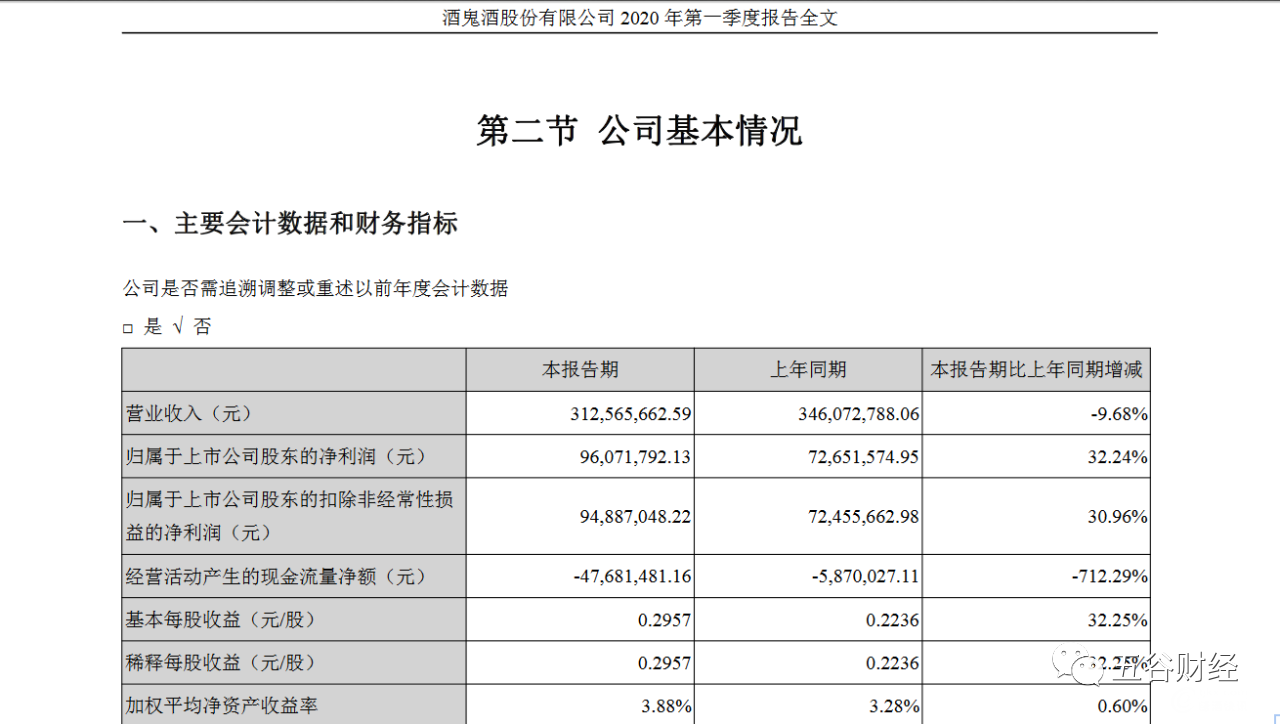Click the -712.29% cash flow change cell
The image size is (1280, 724).
[x=1110, y=577]
